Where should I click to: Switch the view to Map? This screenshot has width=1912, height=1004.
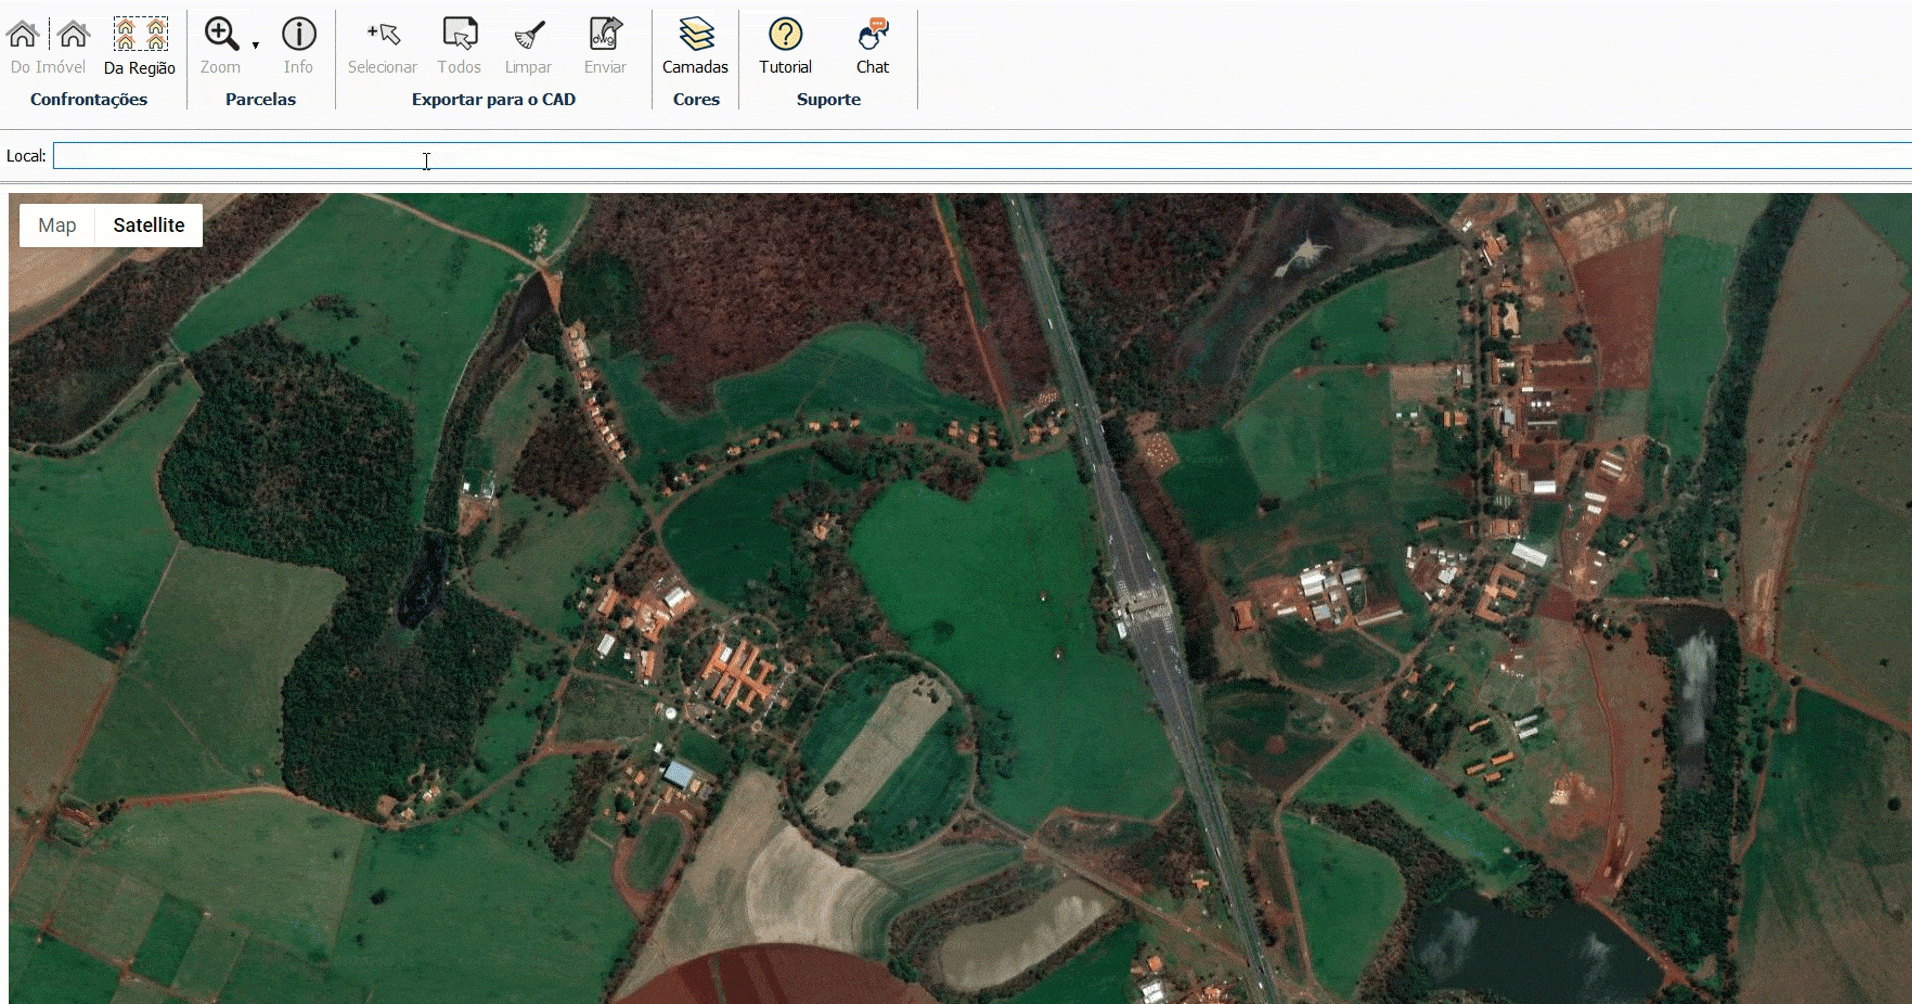[57, 225]
